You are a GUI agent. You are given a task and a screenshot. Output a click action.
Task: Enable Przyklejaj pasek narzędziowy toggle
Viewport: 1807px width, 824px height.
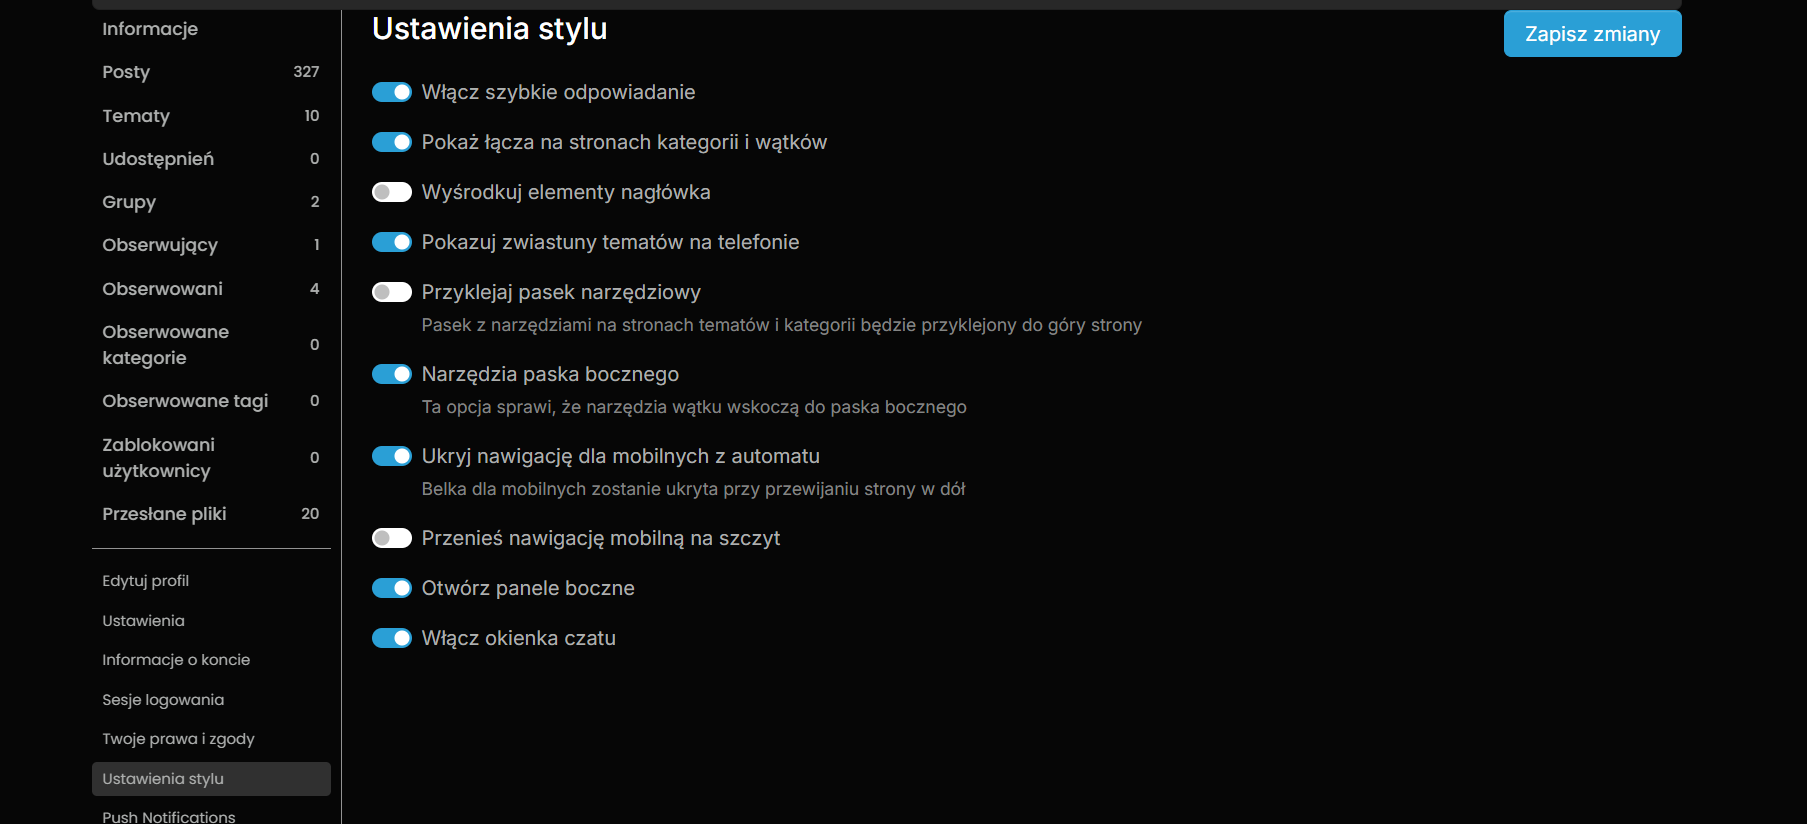[x=392, y=292]
